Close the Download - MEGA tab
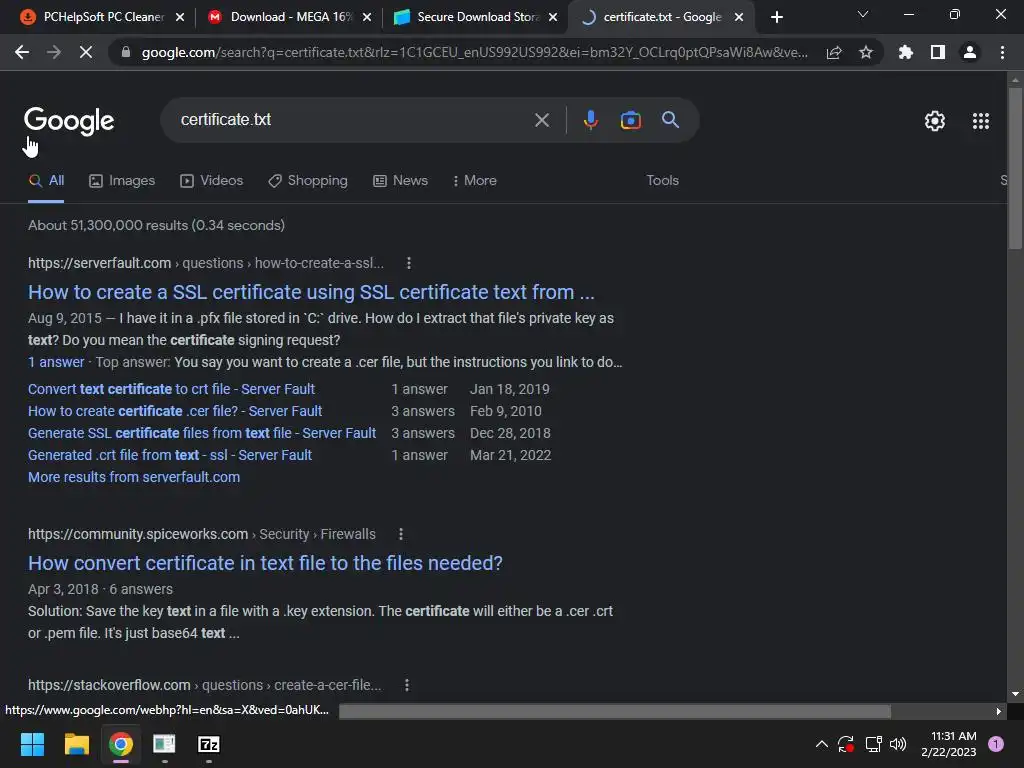Image resolution: width=1024 pixels, height=768 pixels. pyautogui.click(x=367, y=17)
